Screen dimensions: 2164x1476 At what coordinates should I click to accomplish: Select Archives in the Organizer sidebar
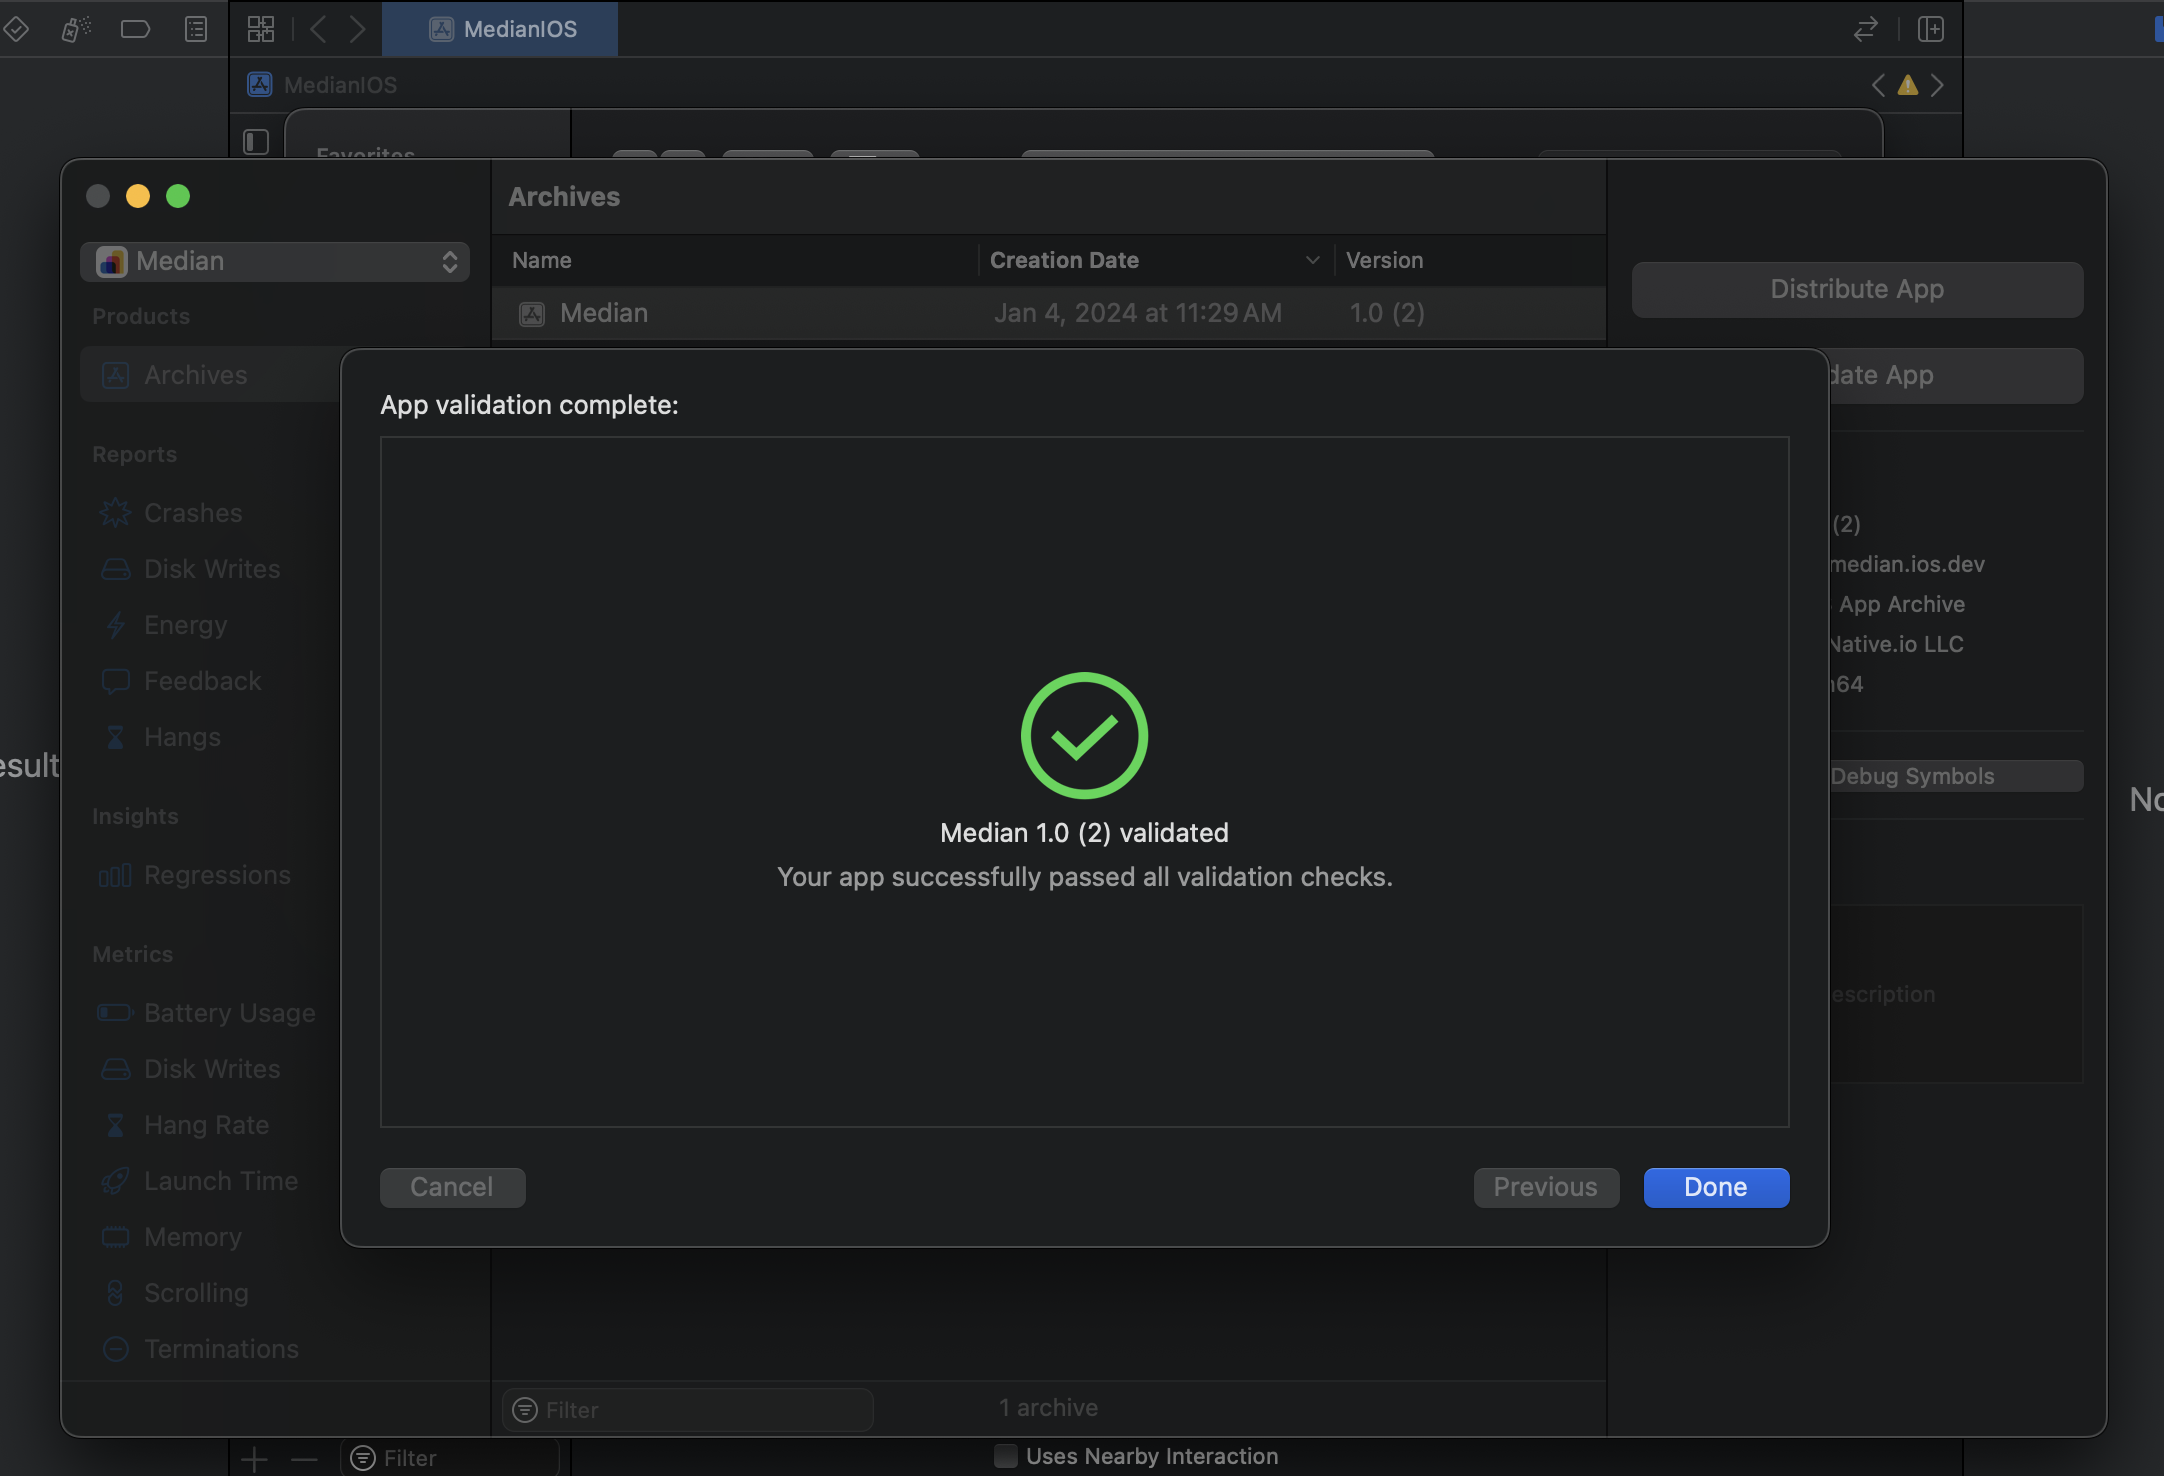(210, 375)
